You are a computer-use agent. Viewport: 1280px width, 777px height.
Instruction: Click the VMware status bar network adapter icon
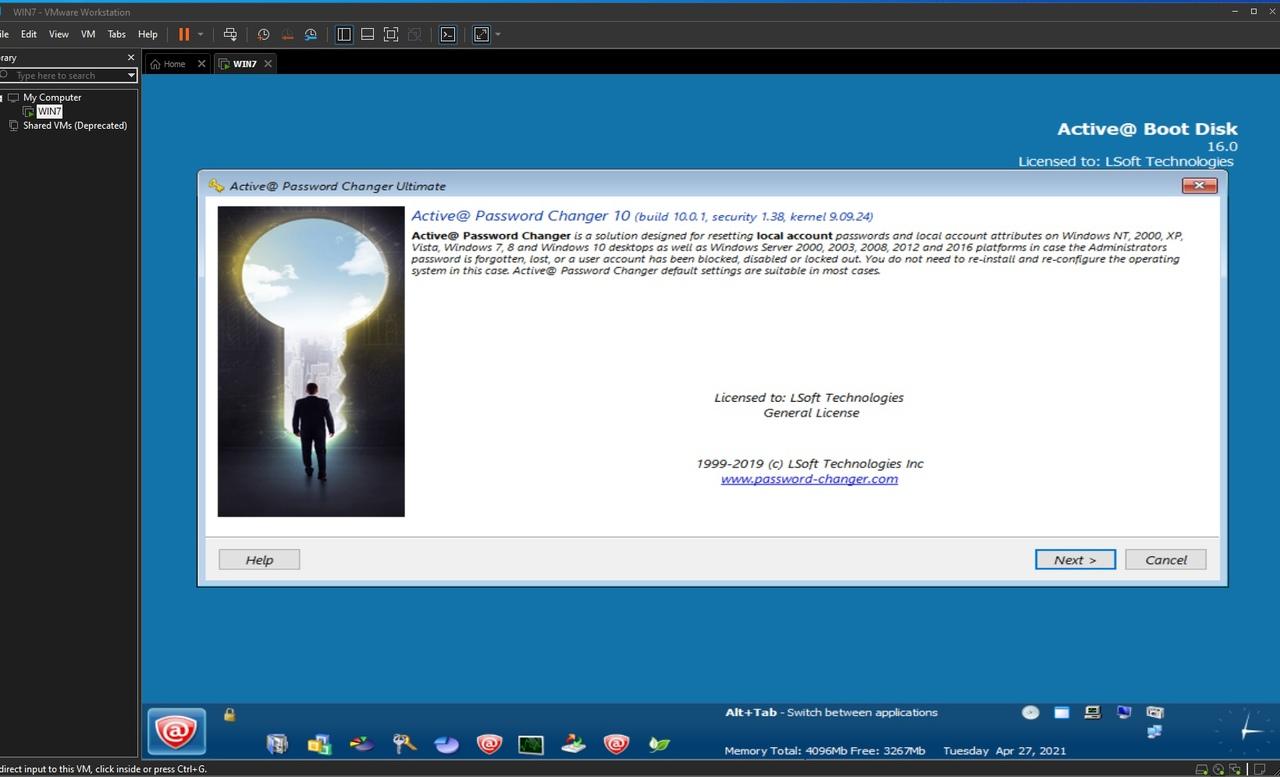[x=1234, y=769]
